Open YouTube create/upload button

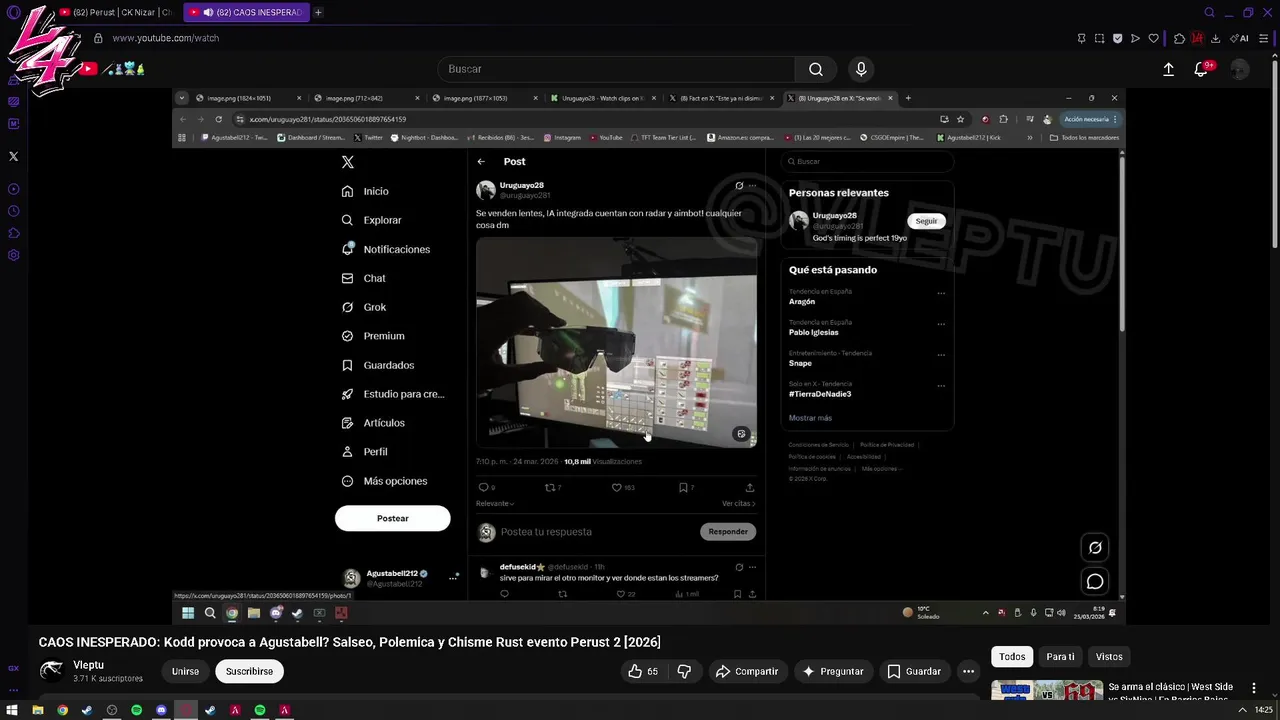[1168, 69]
